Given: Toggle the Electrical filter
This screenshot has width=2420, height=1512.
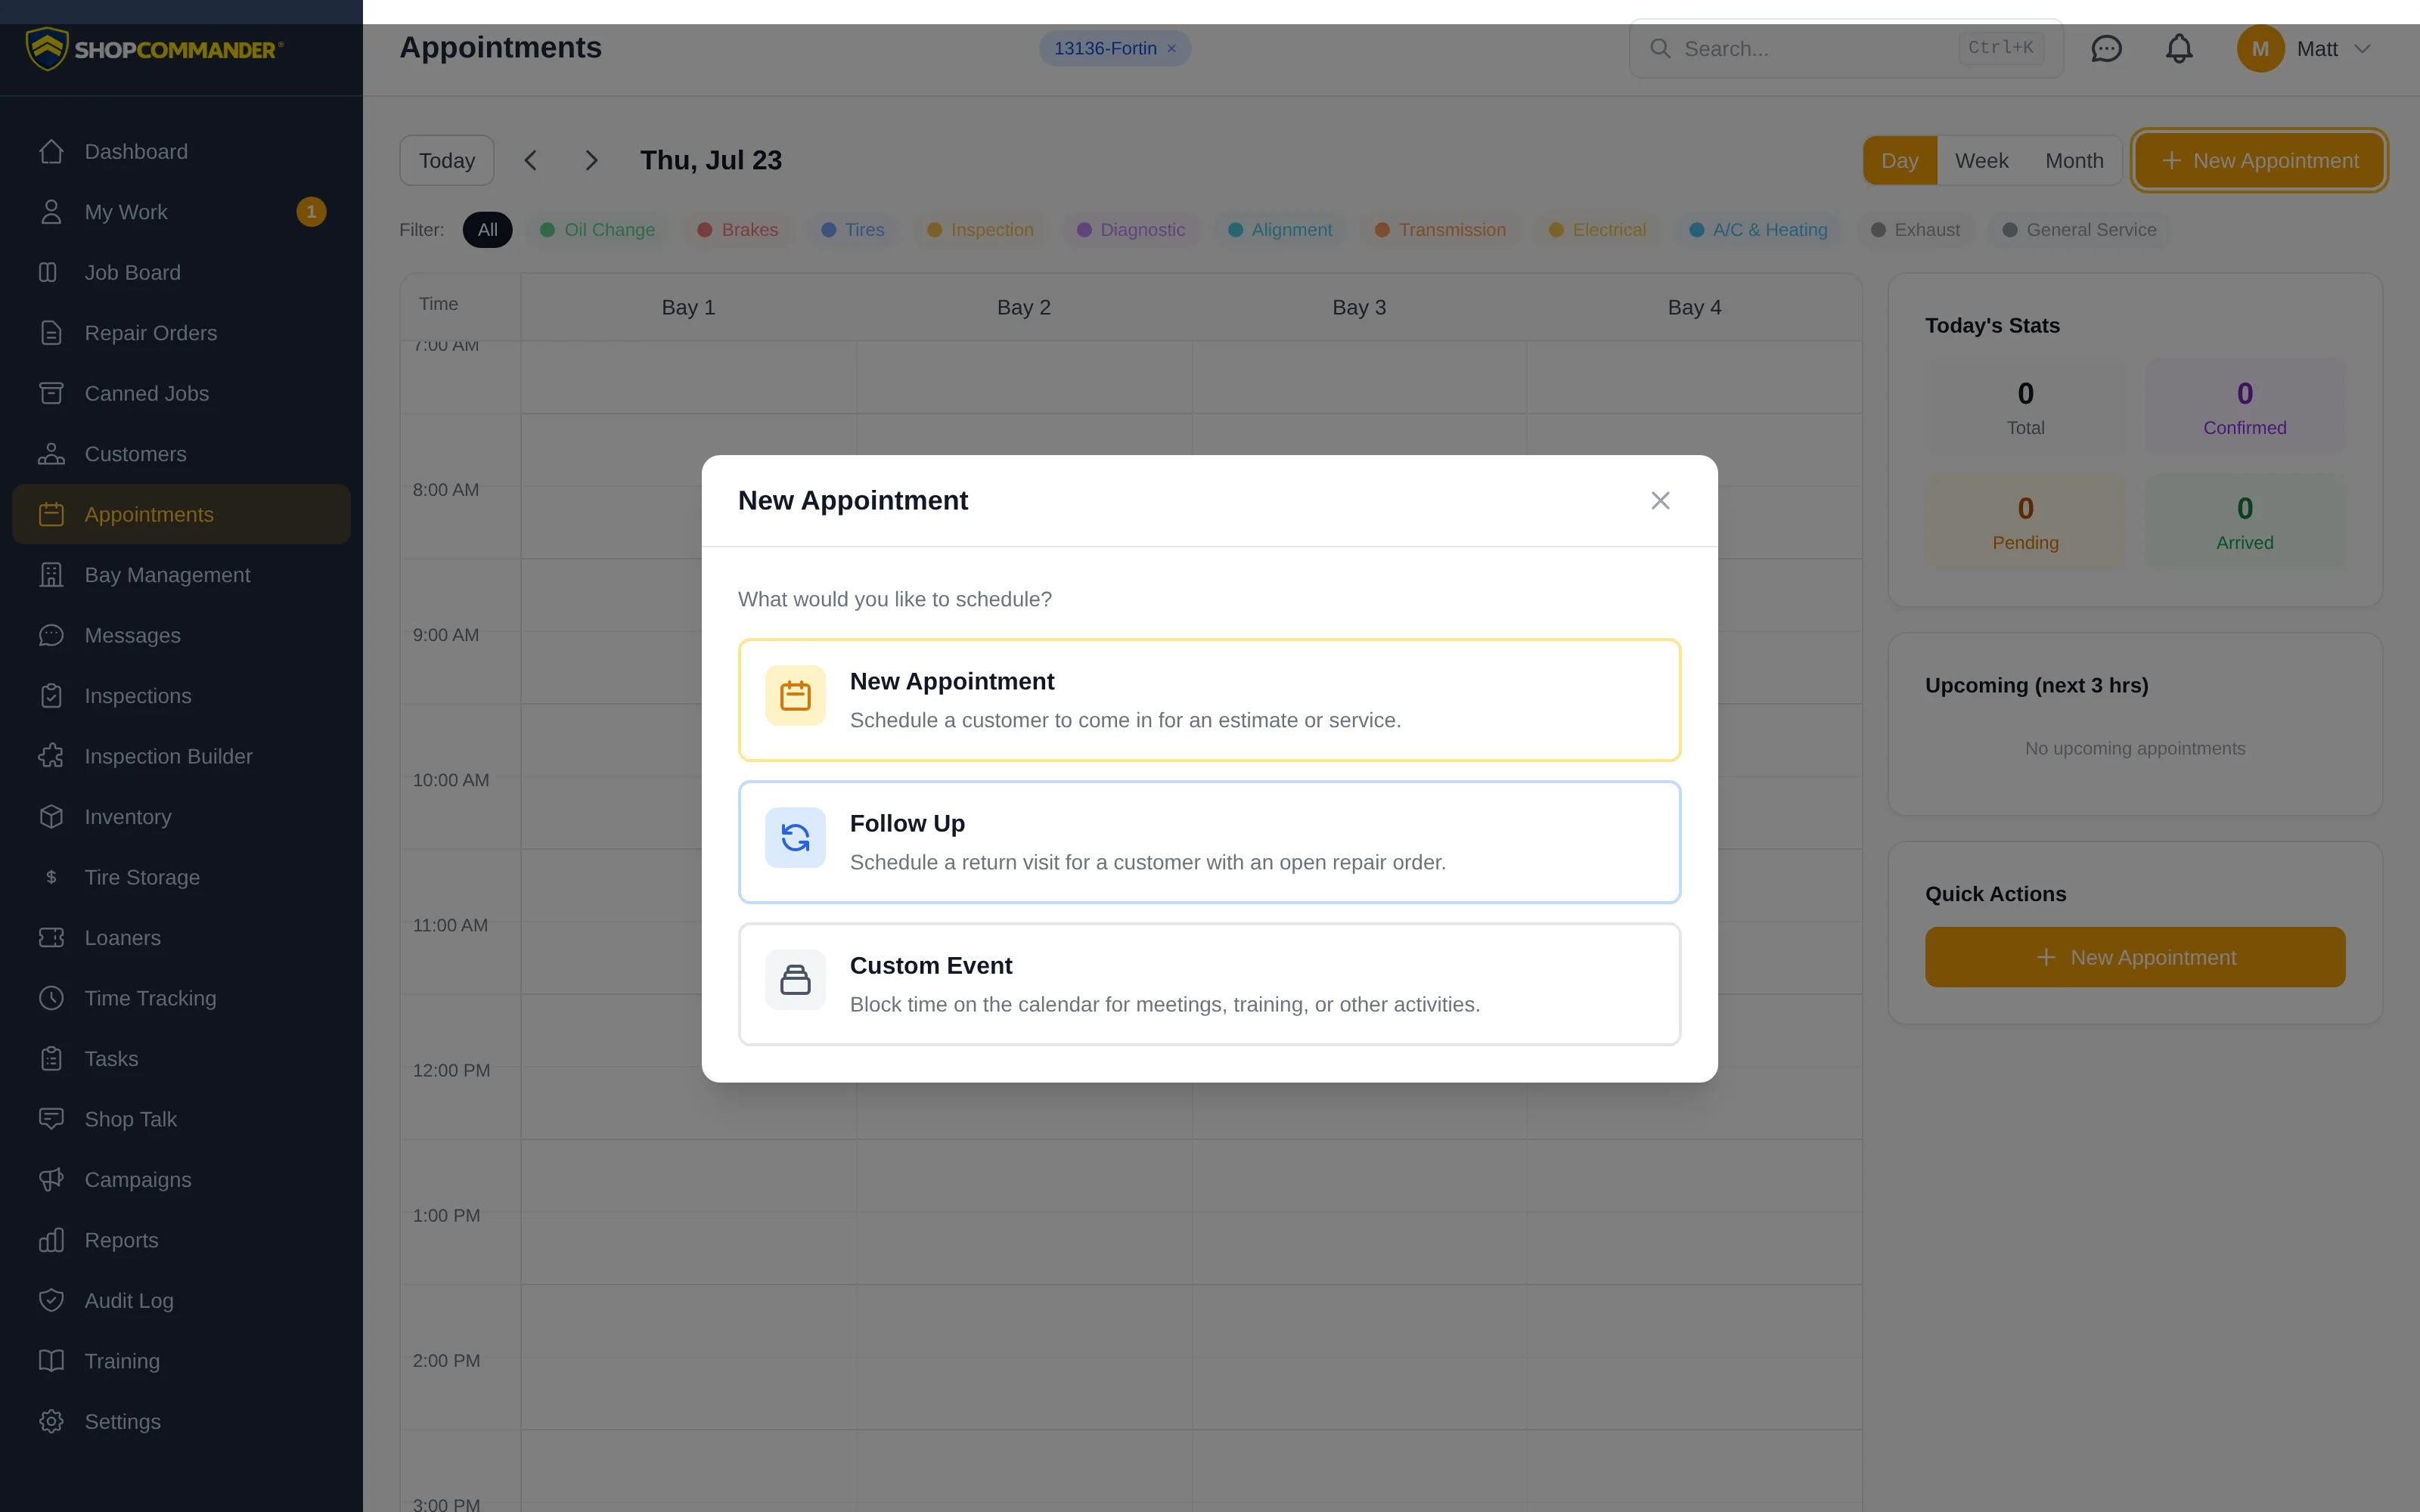Looking at the screenshot, I should 1597,230.
